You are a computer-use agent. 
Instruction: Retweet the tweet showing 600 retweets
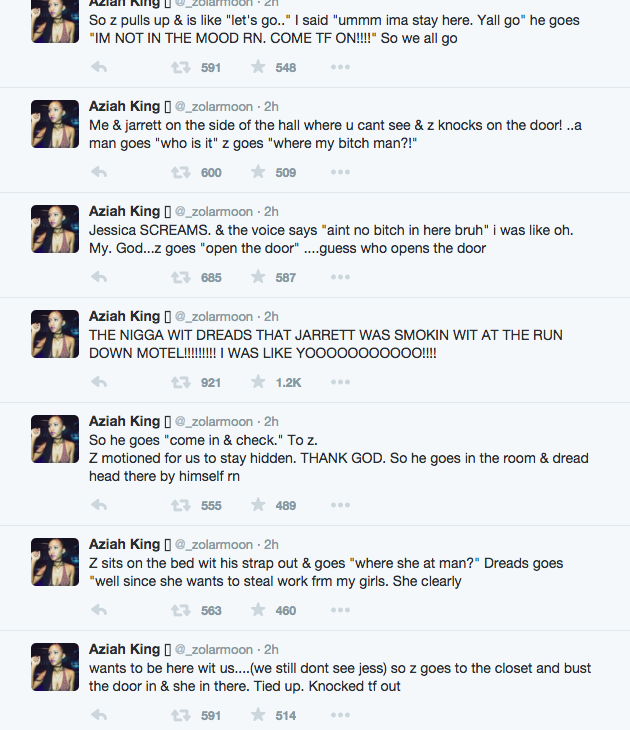pyautogui.click(x=180, y=173)
